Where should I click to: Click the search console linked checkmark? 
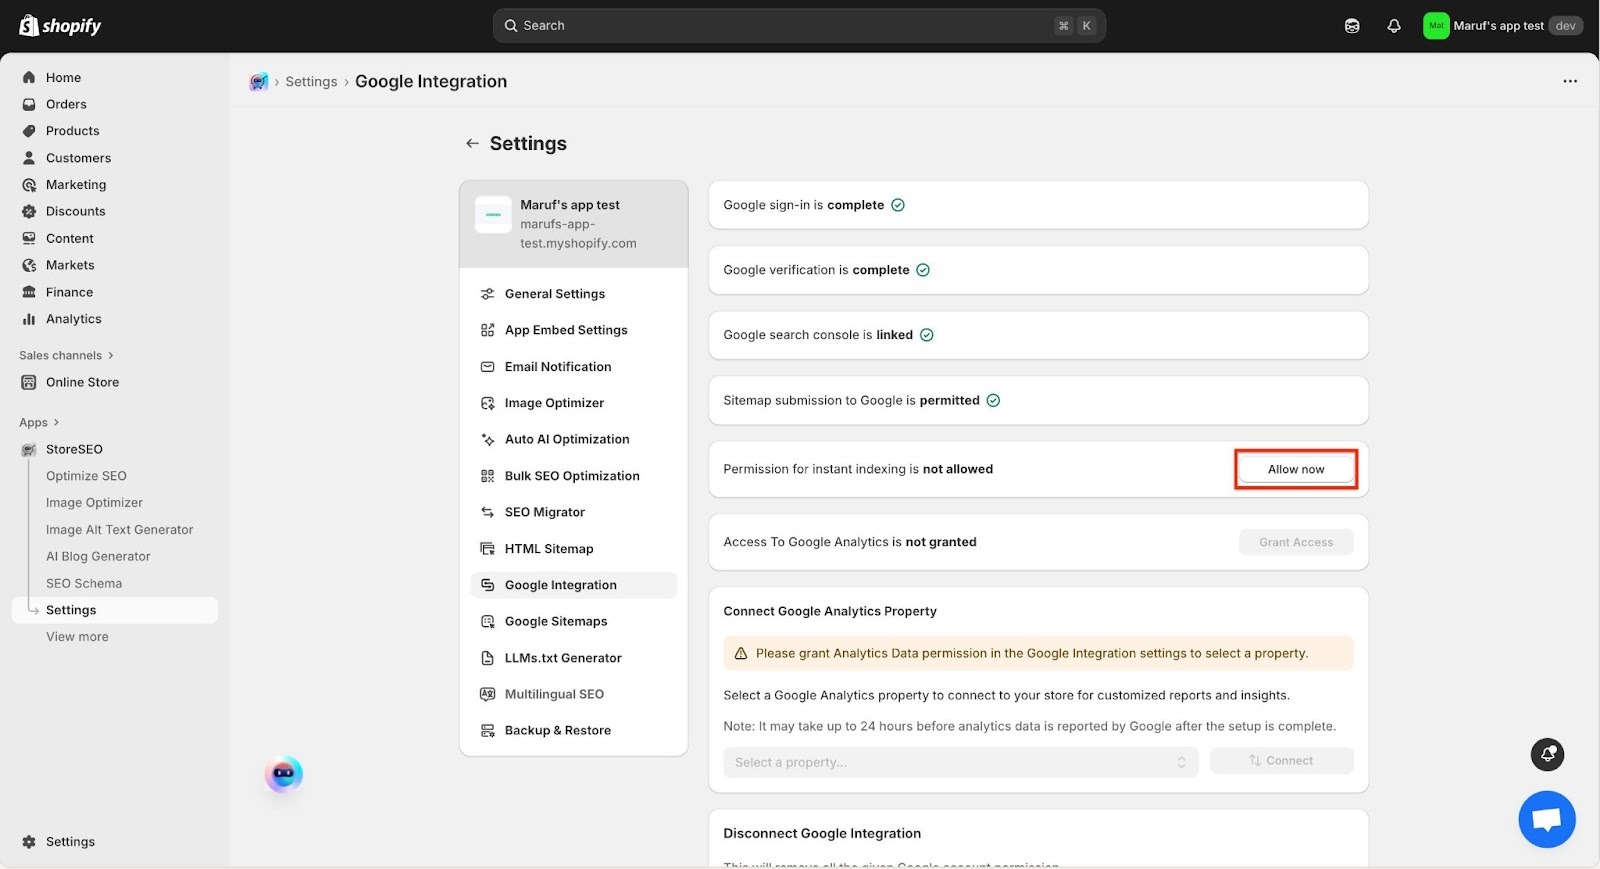[x=927, y=335]
